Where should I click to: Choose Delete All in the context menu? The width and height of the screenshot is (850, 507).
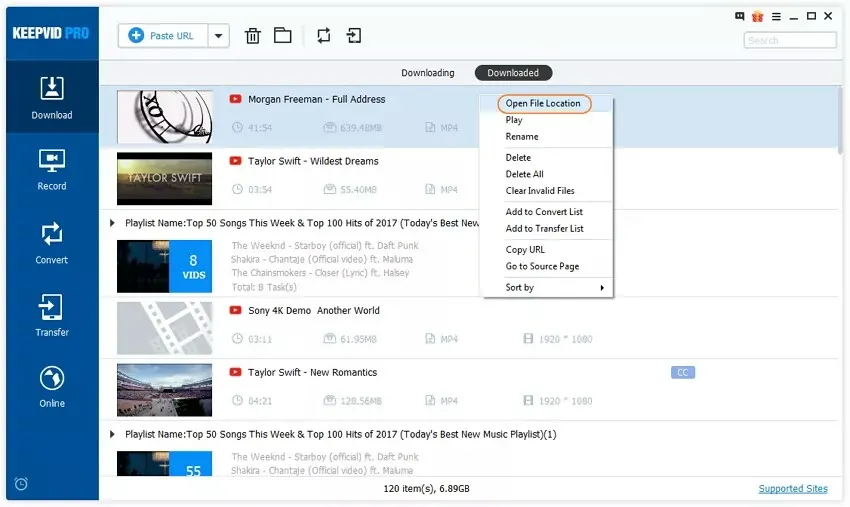(x=548, y=174)
